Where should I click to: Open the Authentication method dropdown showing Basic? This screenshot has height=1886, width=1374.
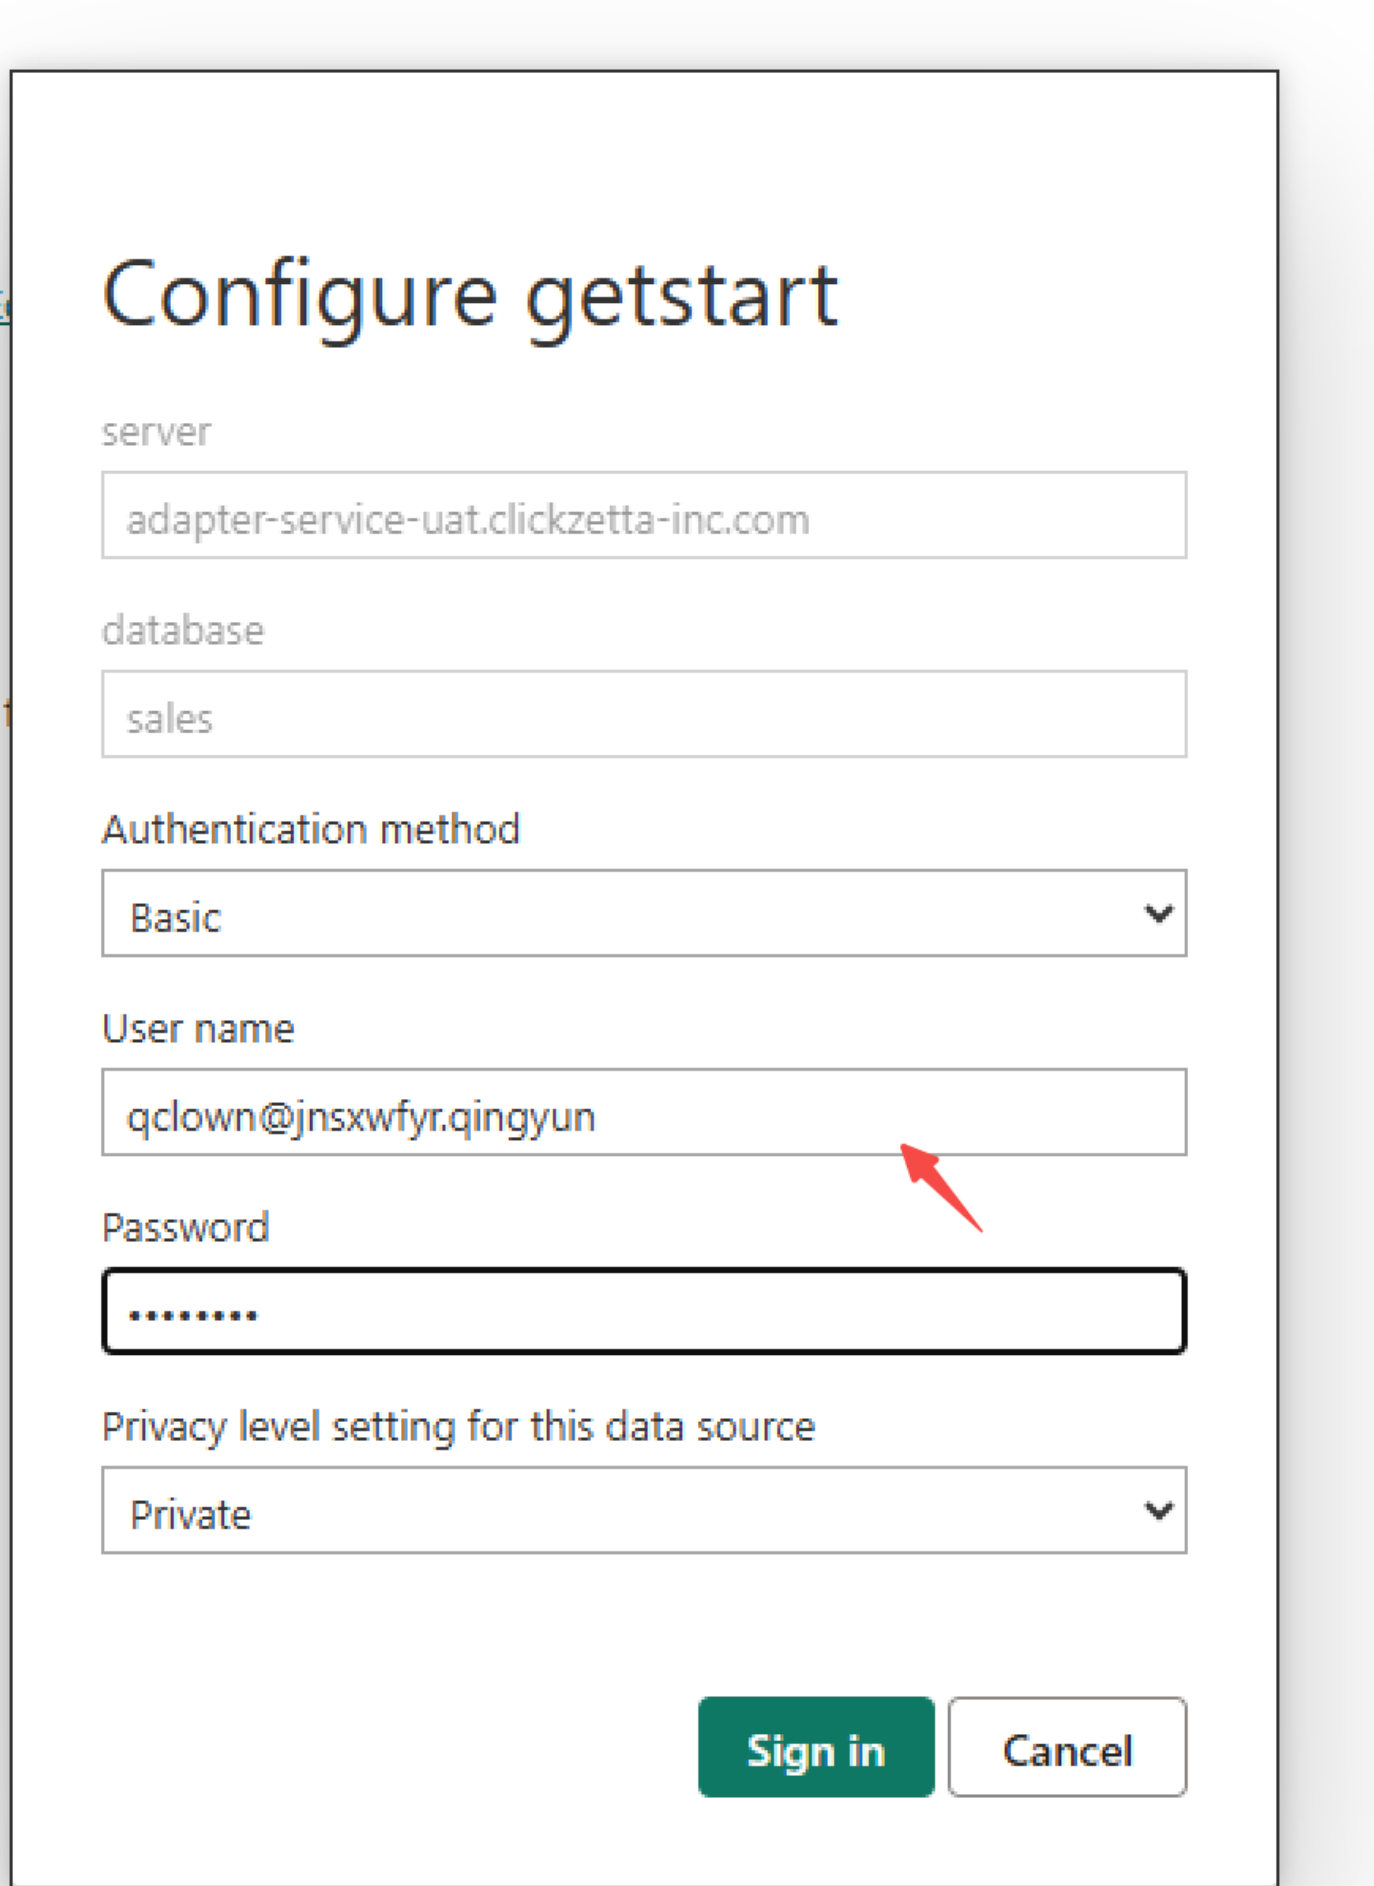643,913
